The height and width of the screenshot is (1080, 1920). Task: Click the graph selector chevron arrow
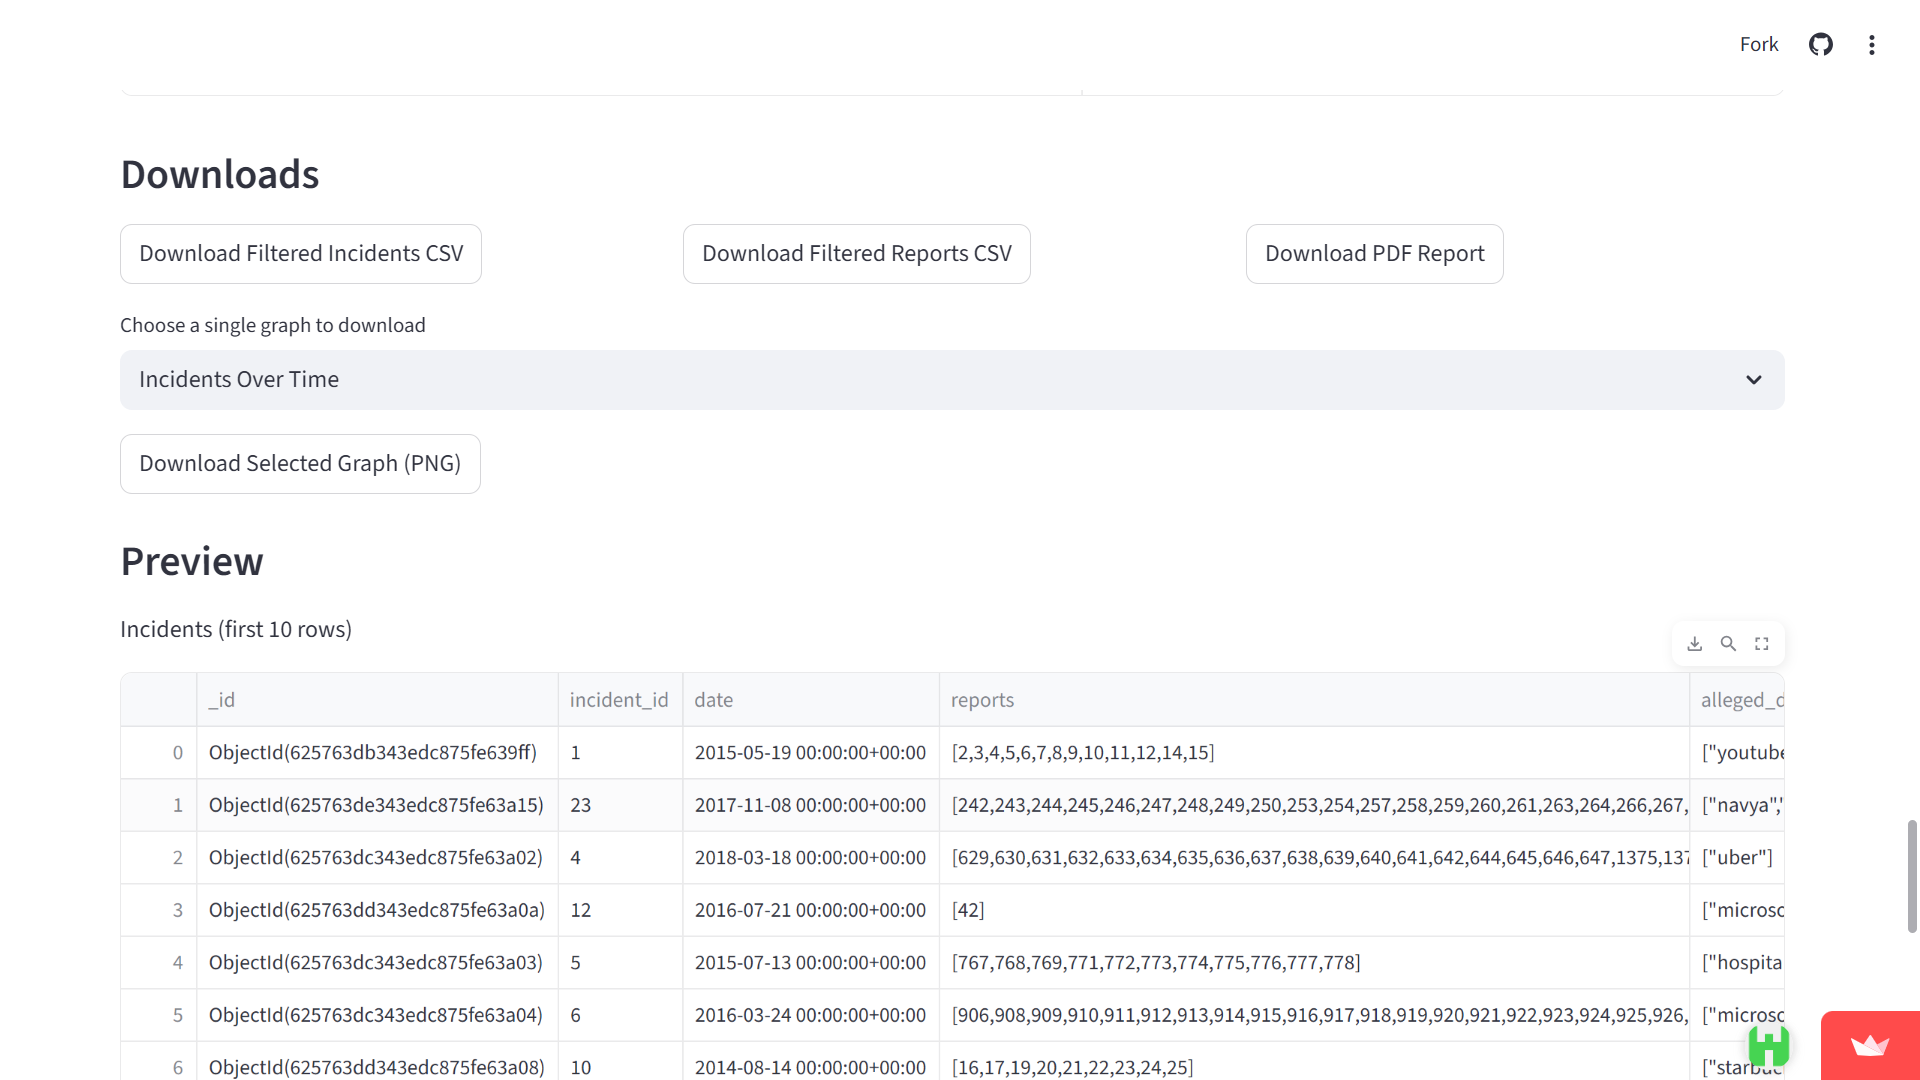click(x=1753, y=380)
